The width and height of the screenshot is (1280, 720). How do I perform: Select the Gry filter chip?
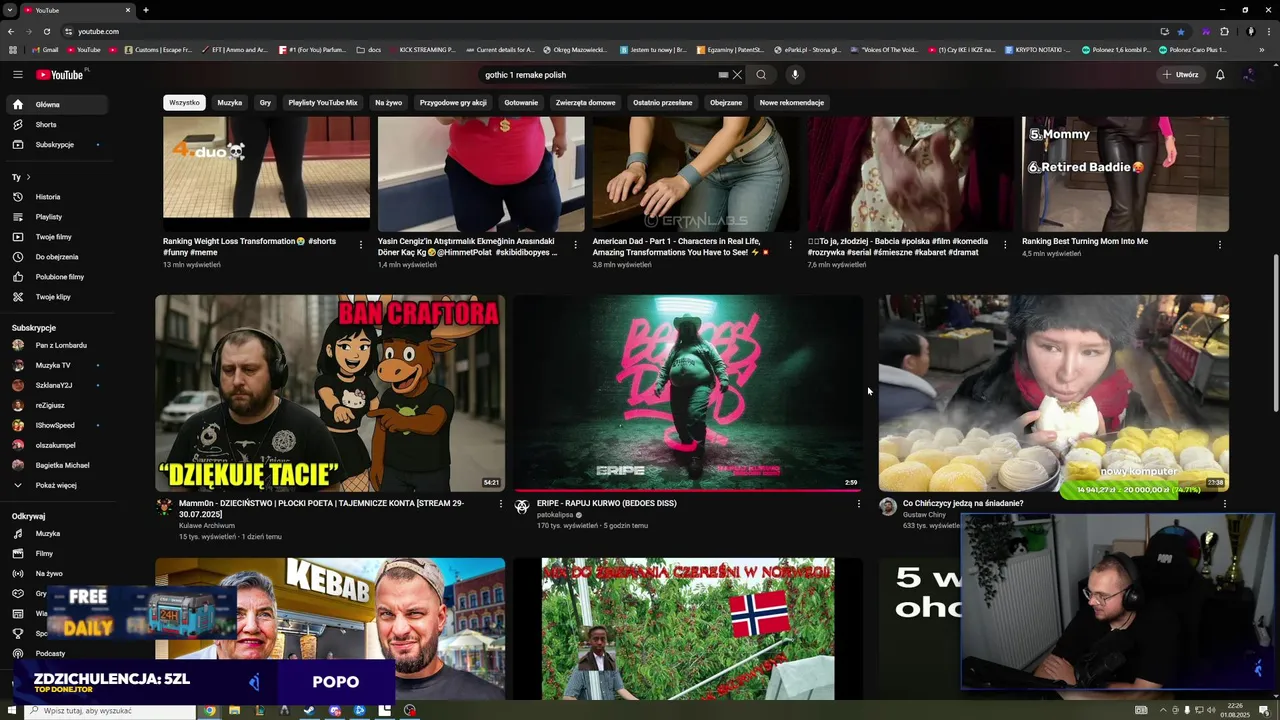[x=265, y=103]
